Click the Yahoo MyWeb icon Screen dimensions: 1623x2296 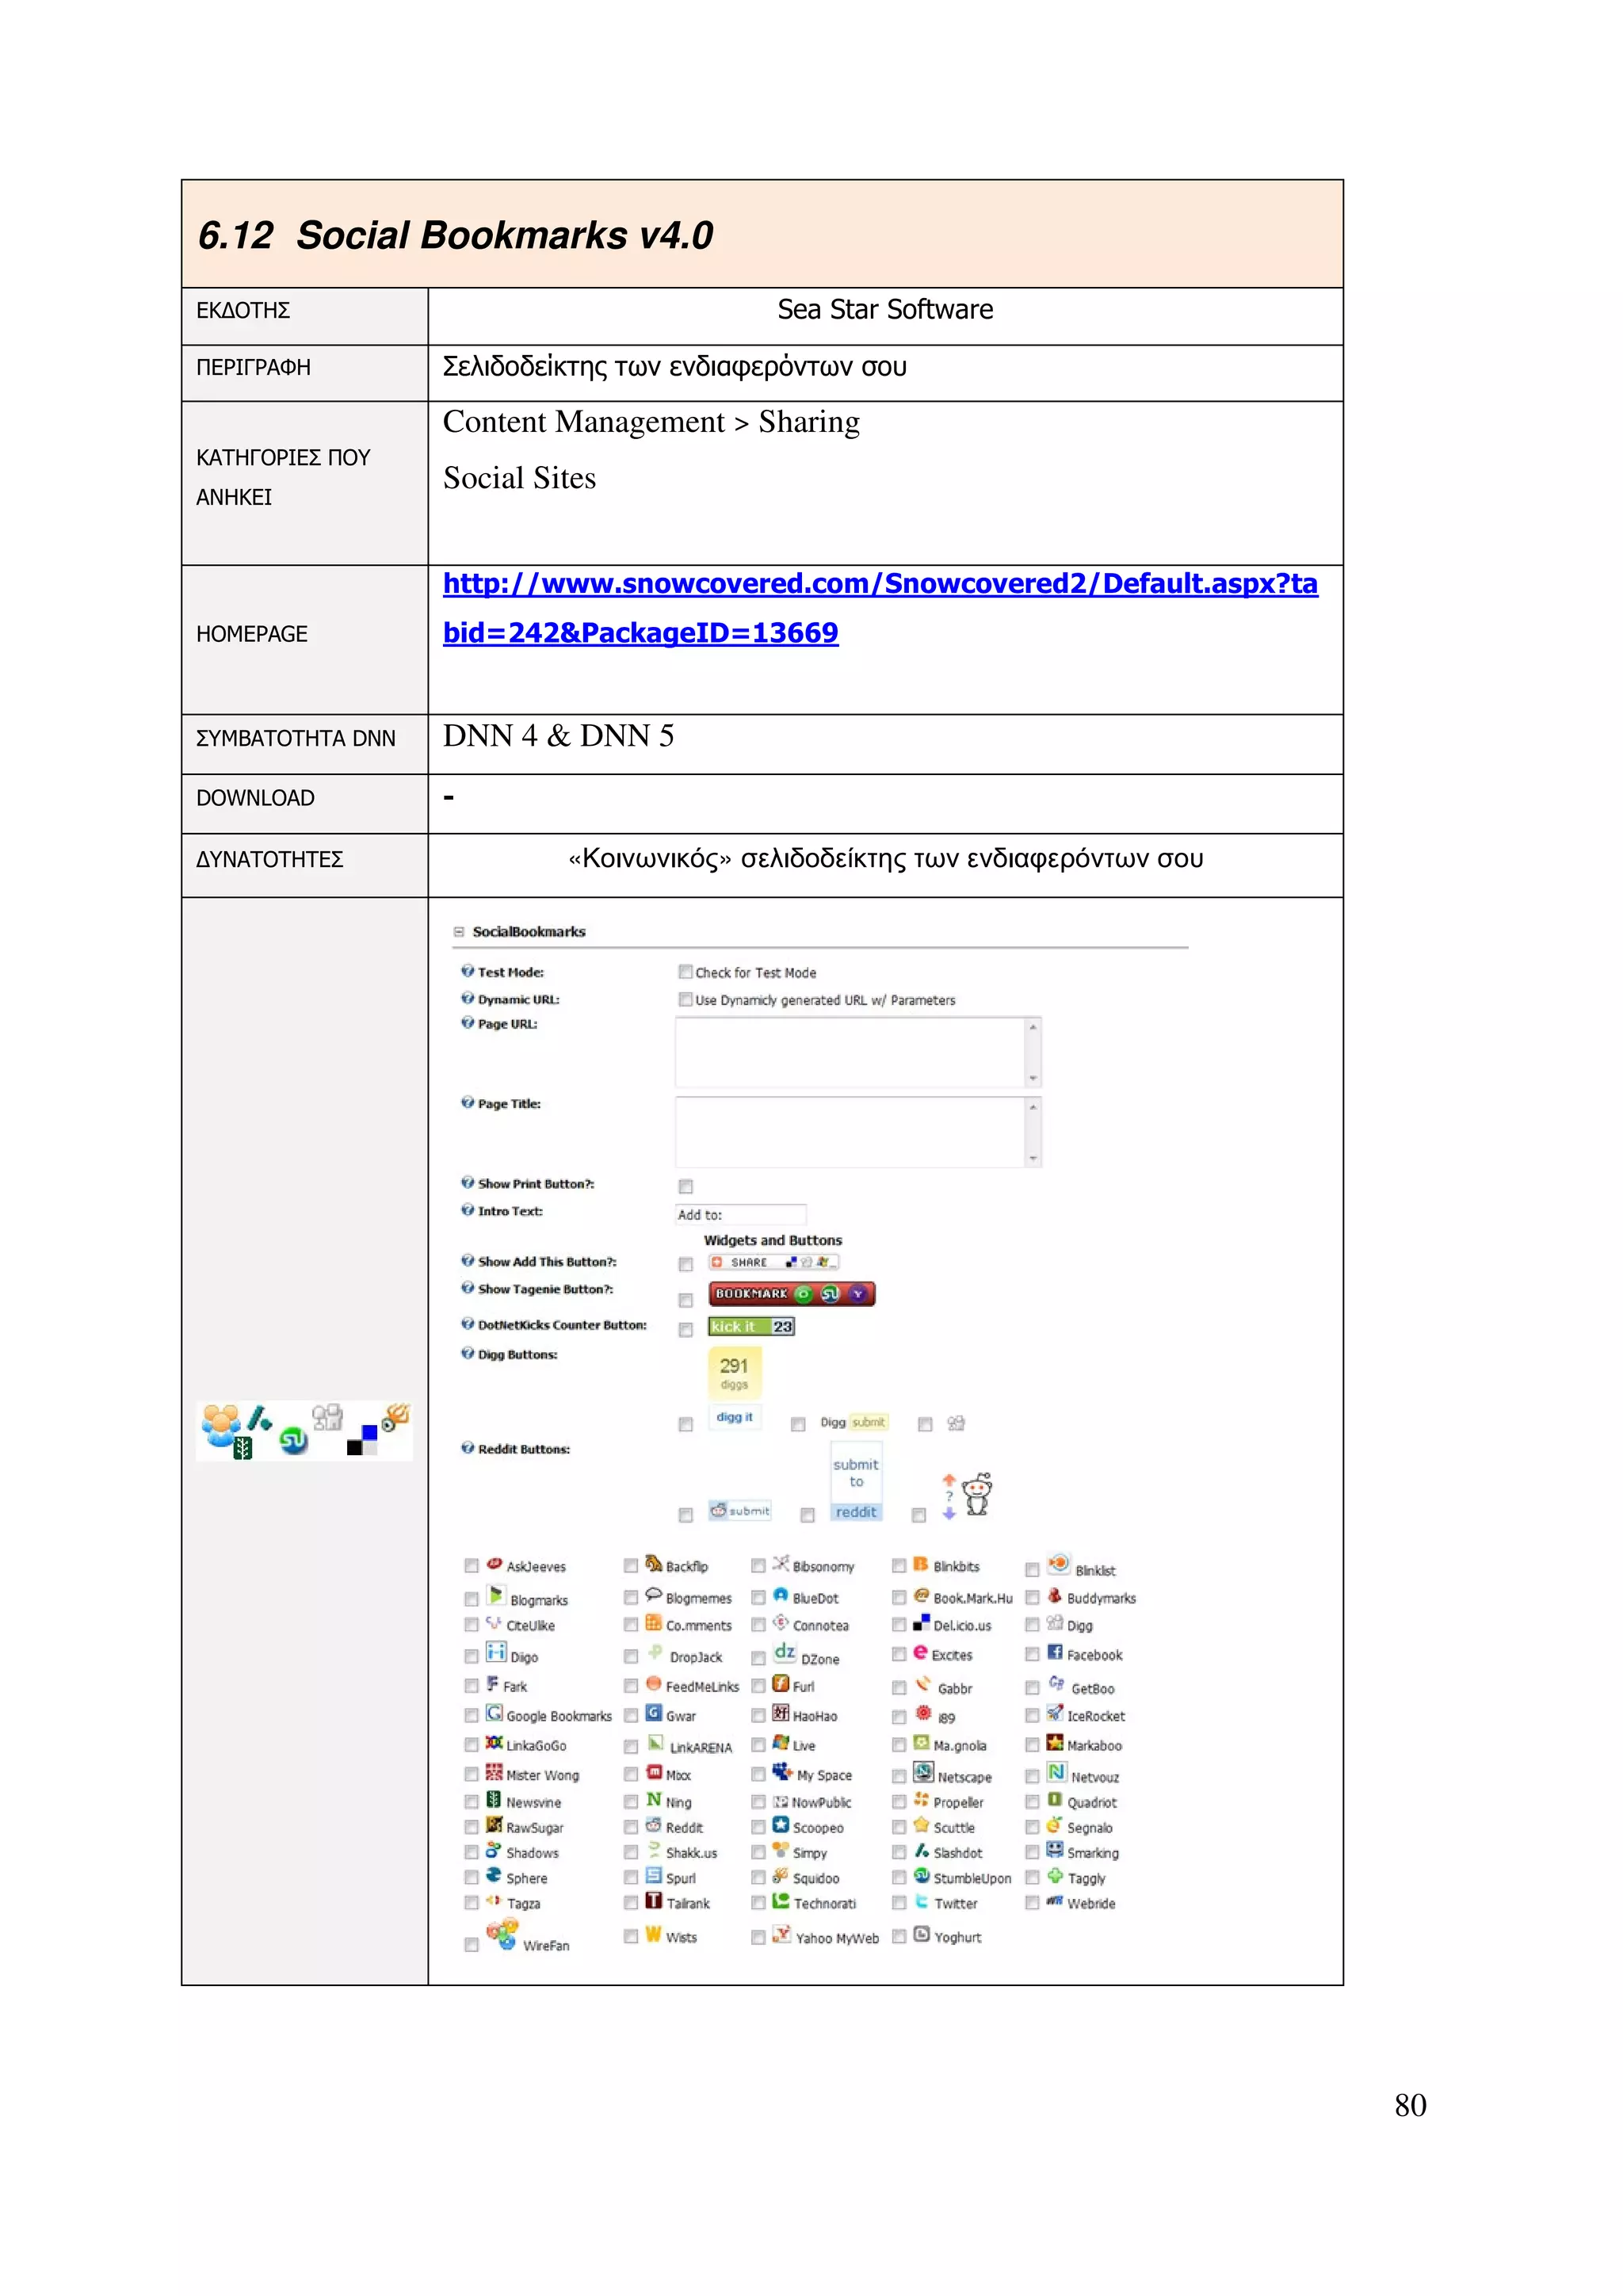click(782, 1934)
